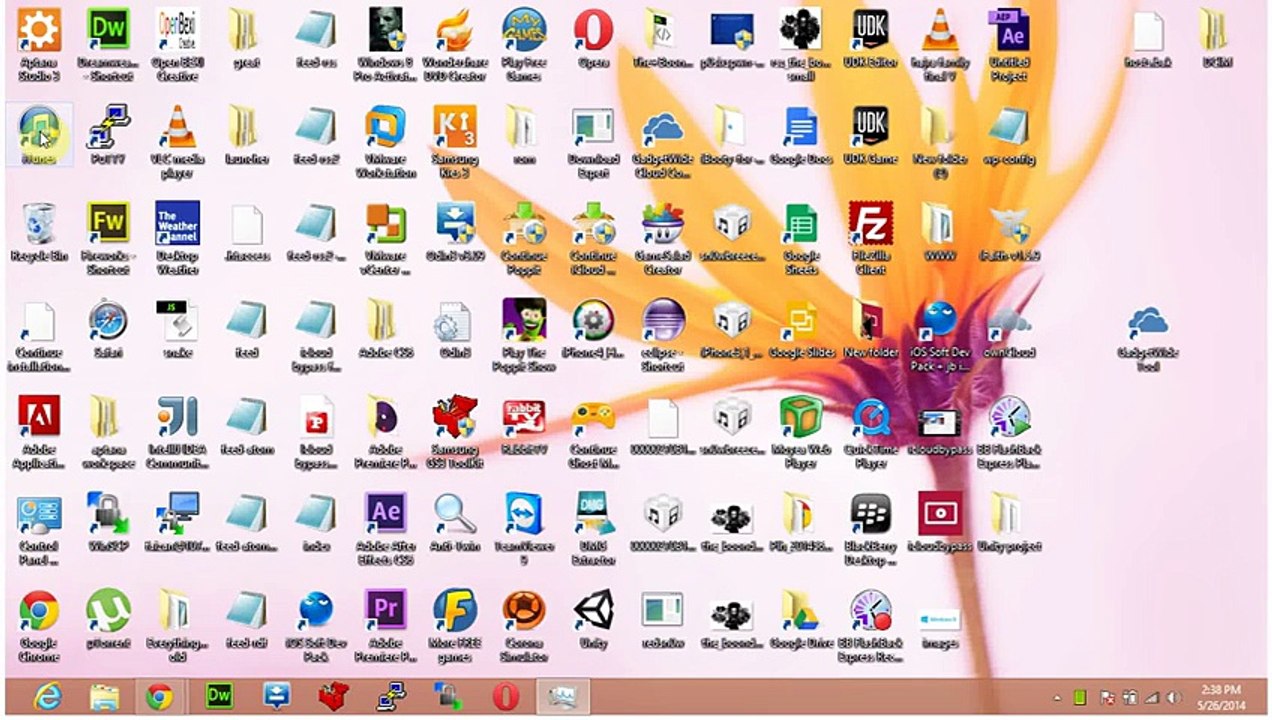This screenshot has height=720, width=1272.
Task: Launch Internet Explorer from the taskbar
Action: coord(46,696)
